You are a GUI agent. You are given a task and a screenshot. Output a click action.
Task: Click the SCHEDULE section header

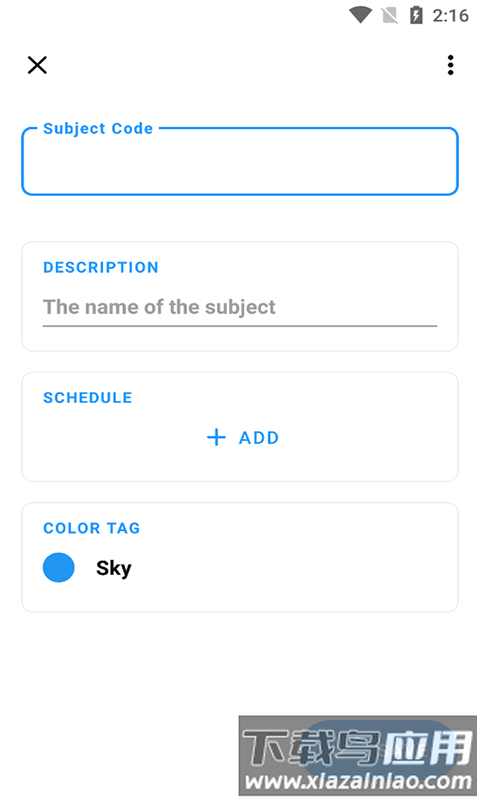88,397
